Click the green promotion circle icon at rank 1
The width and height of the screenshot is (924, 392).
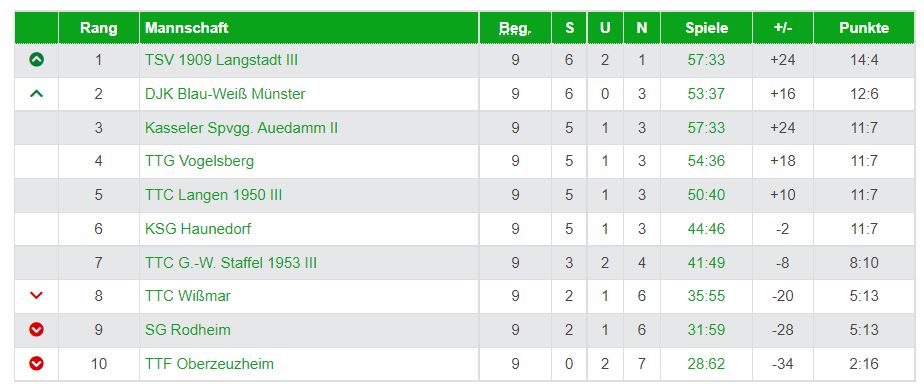point(37,60)
